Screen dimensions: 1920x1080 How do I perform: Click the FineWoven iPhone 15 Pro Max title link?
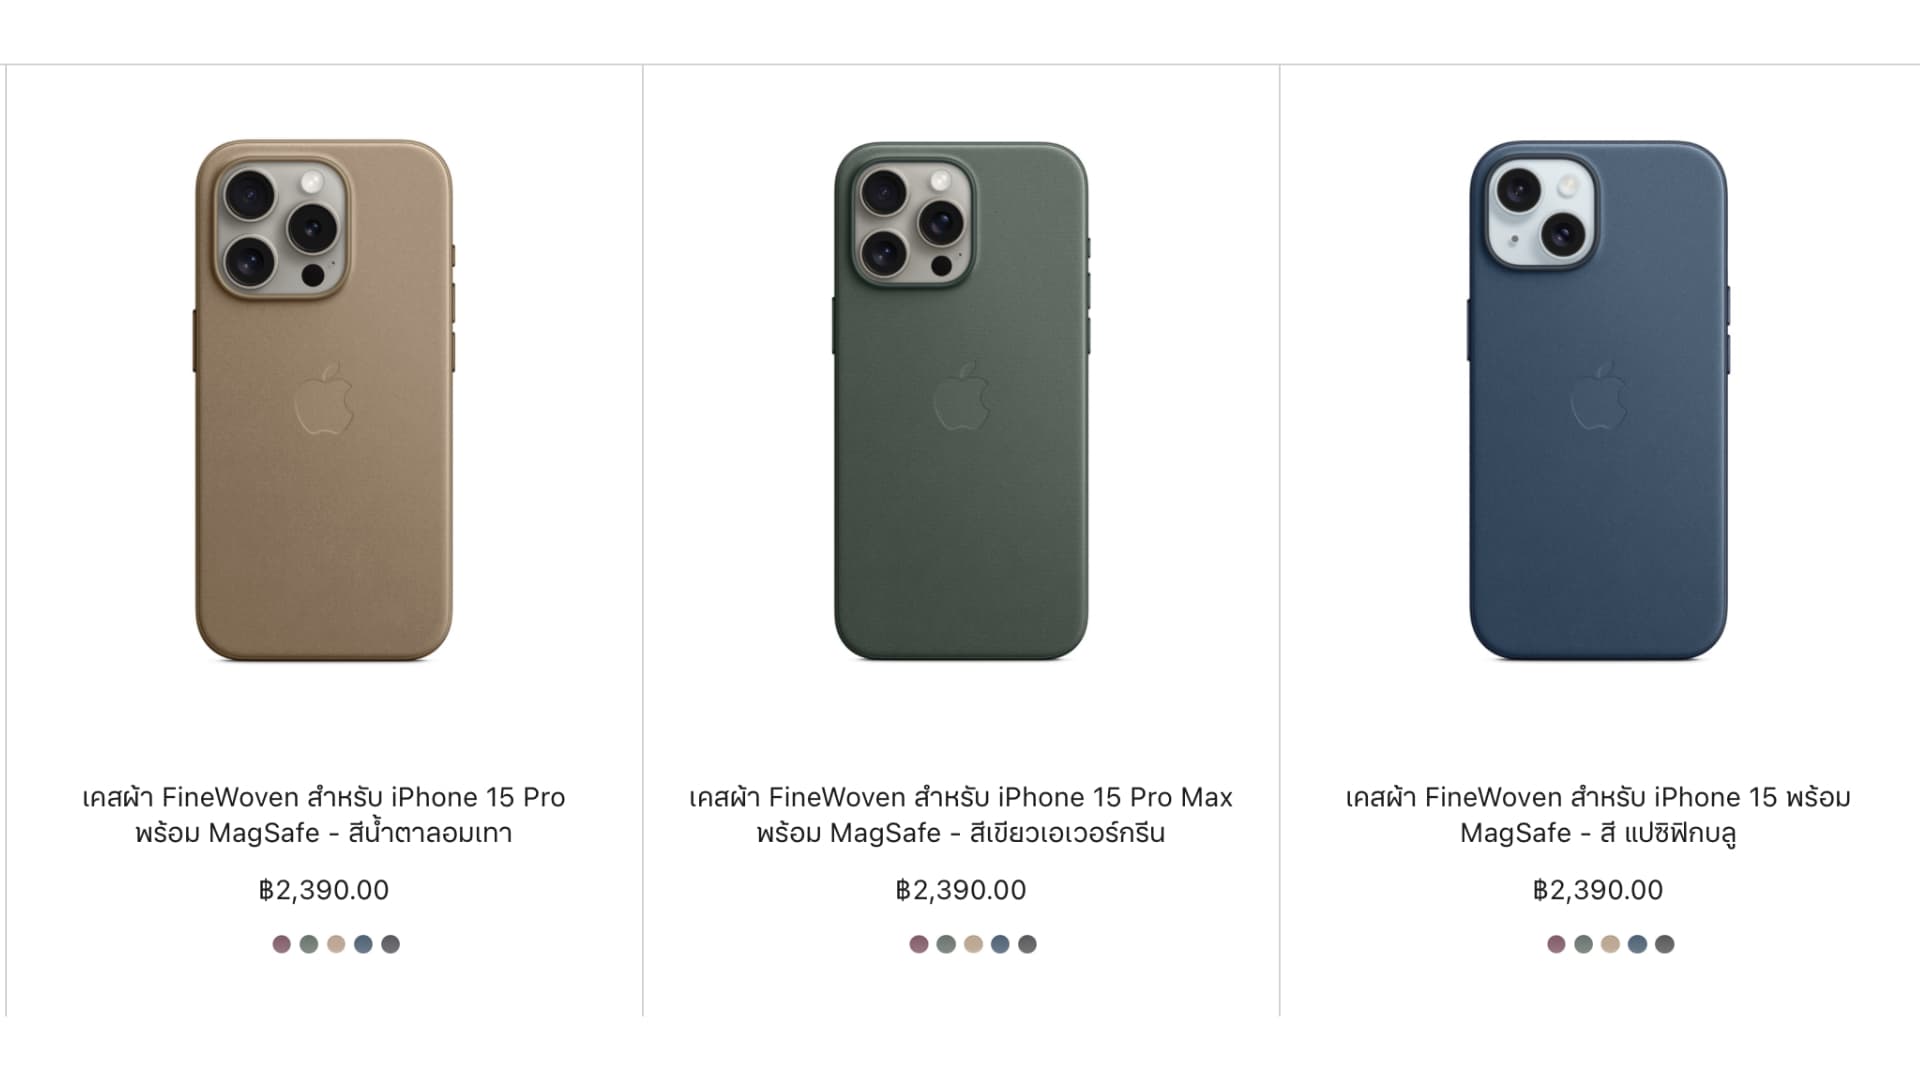tap(961, 815)
